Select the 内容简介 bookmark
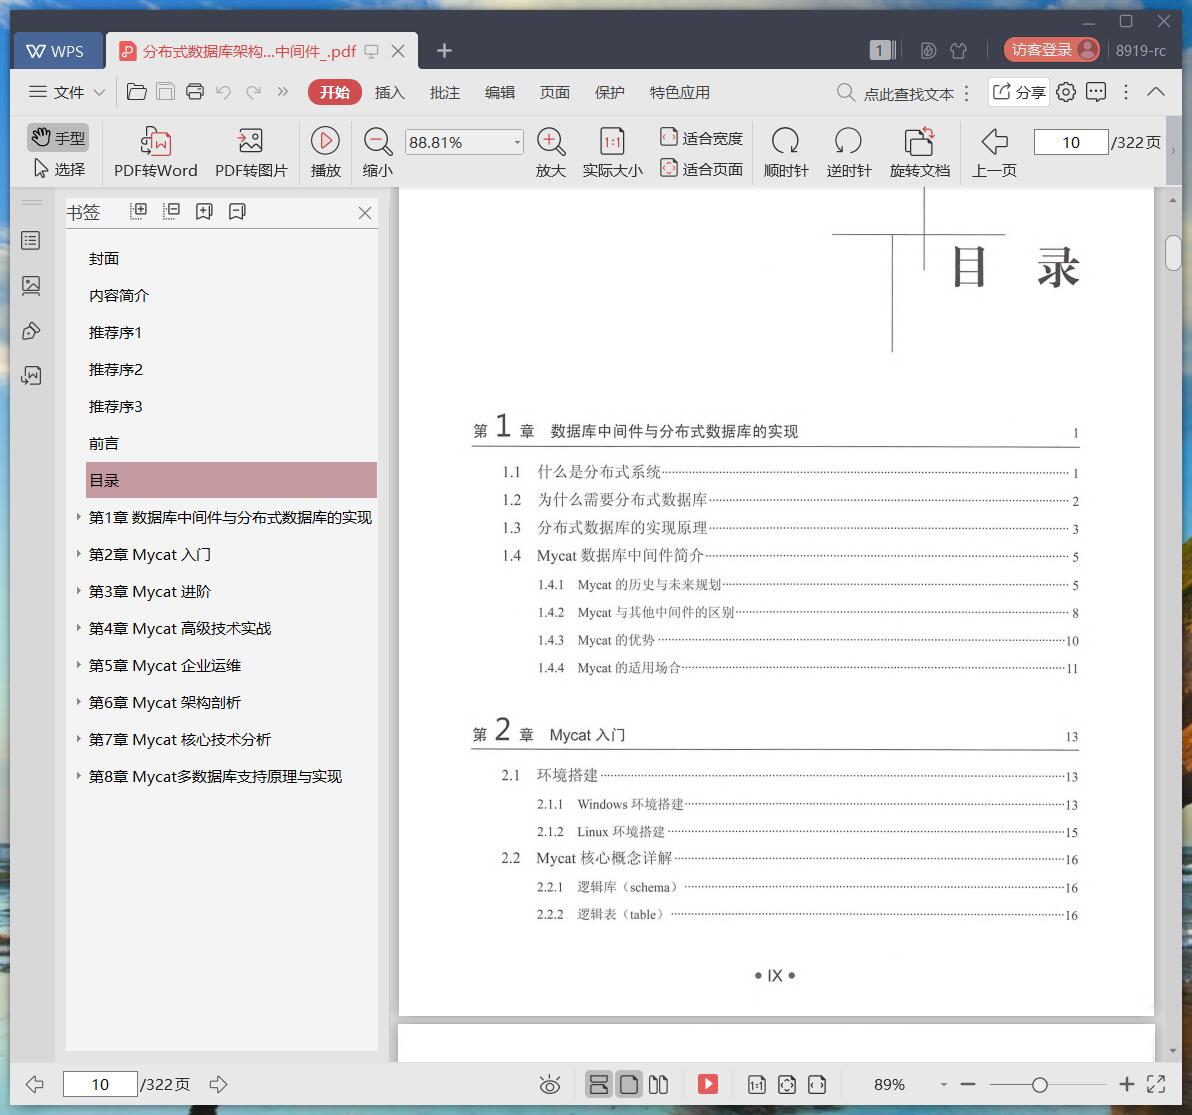Image resolution: width=1192 pixels, height=1115 pixels. (x=119, y=295)
